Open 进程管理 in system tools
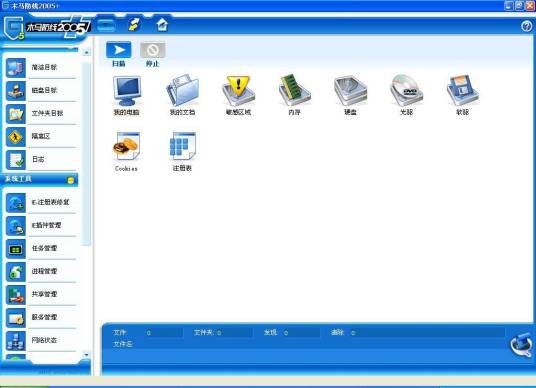 [41, 271]
